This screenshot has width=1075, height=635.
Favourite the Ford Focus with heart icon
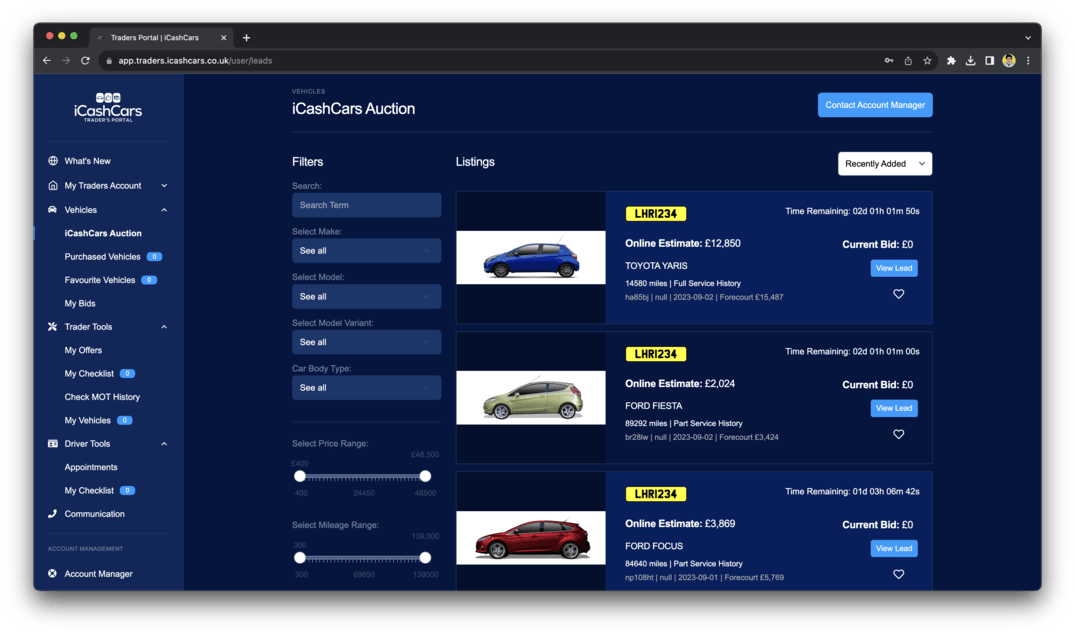point(898,574)
